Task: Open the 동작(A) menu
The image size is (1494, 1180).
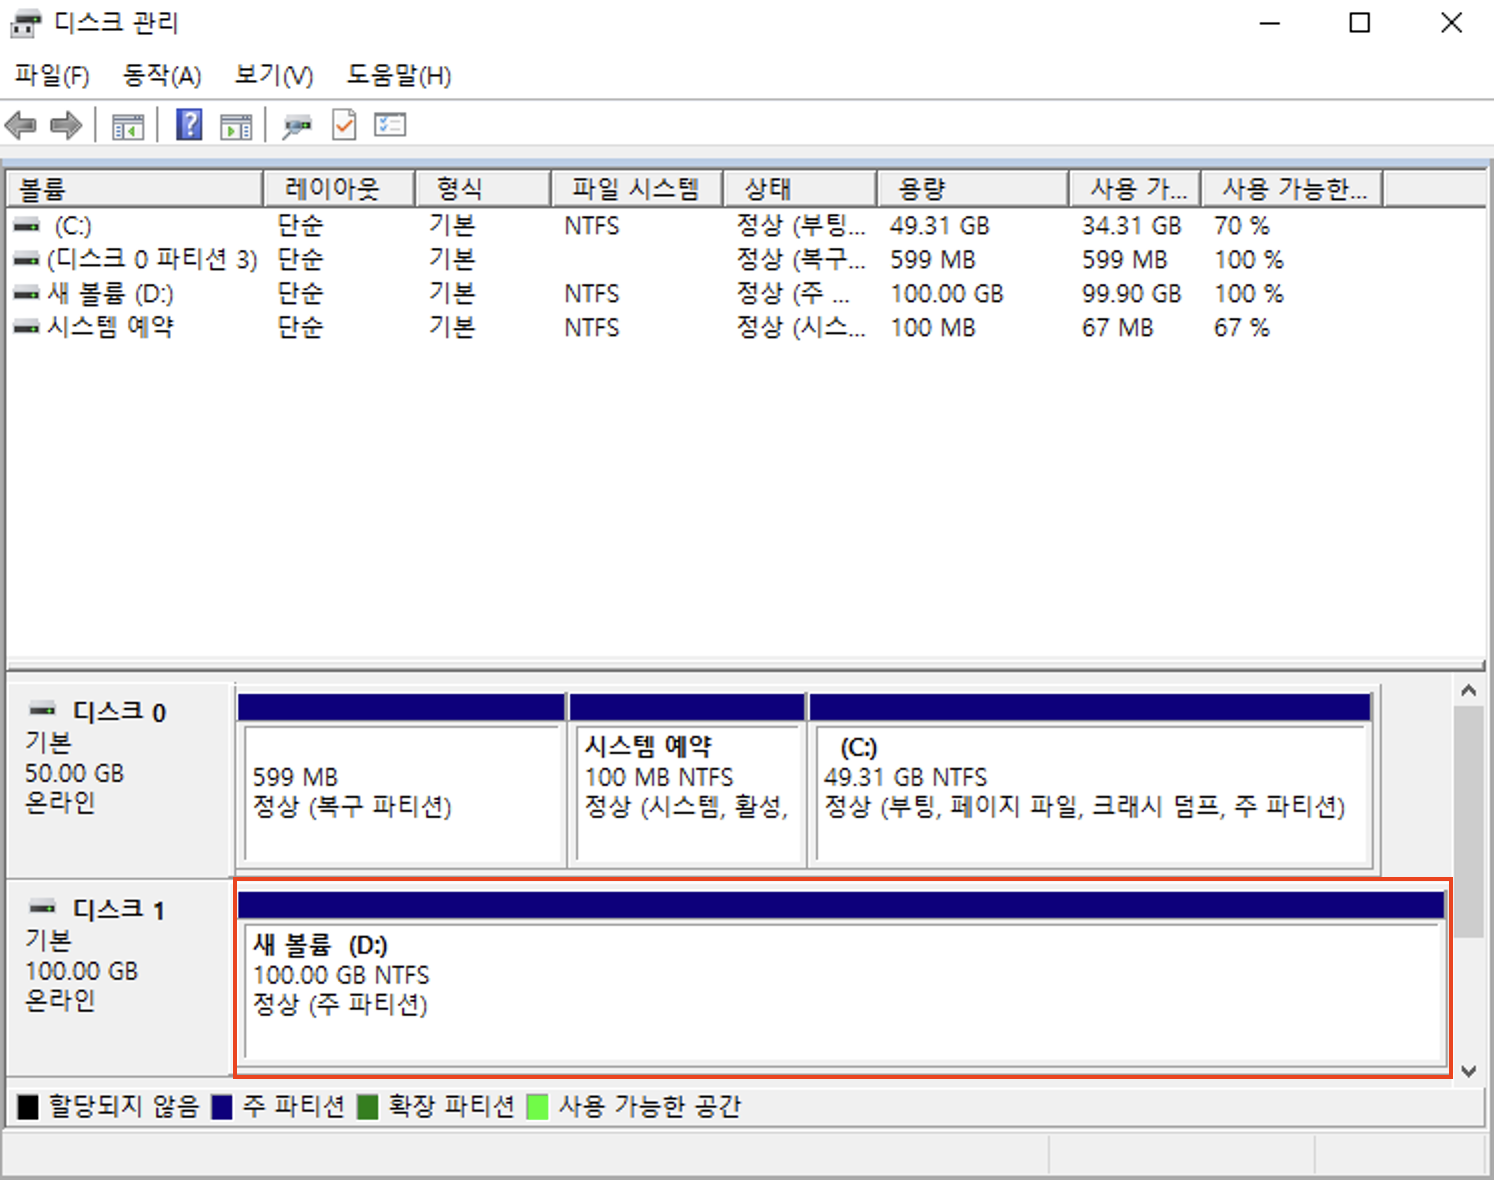Action: coord(162,76)
